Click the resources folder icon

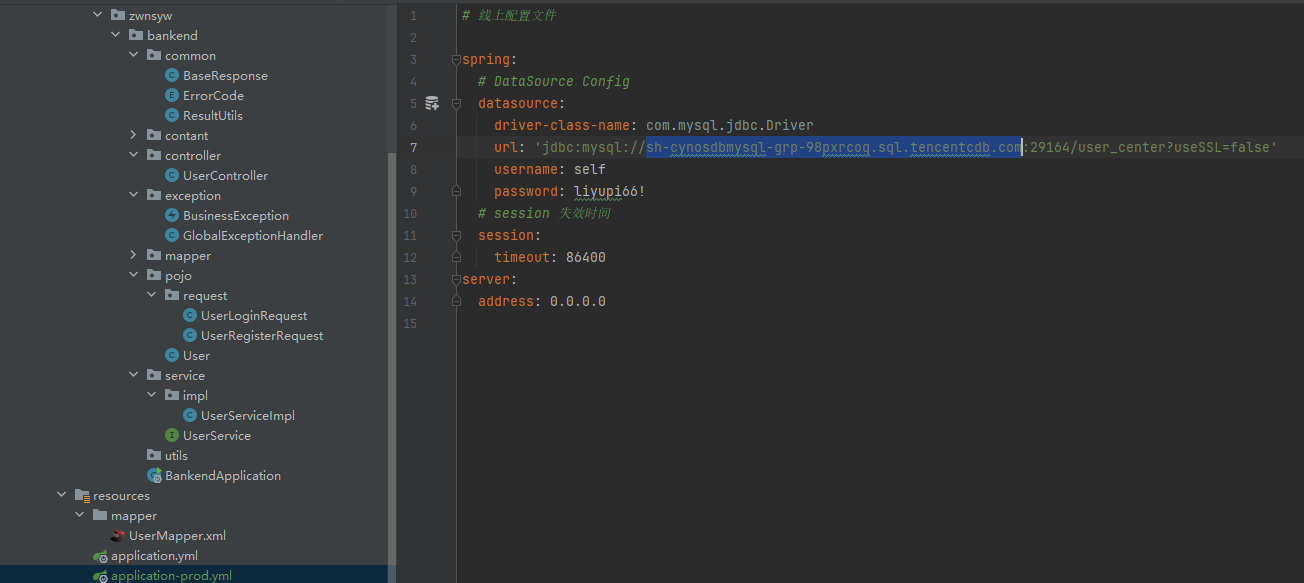82,495
